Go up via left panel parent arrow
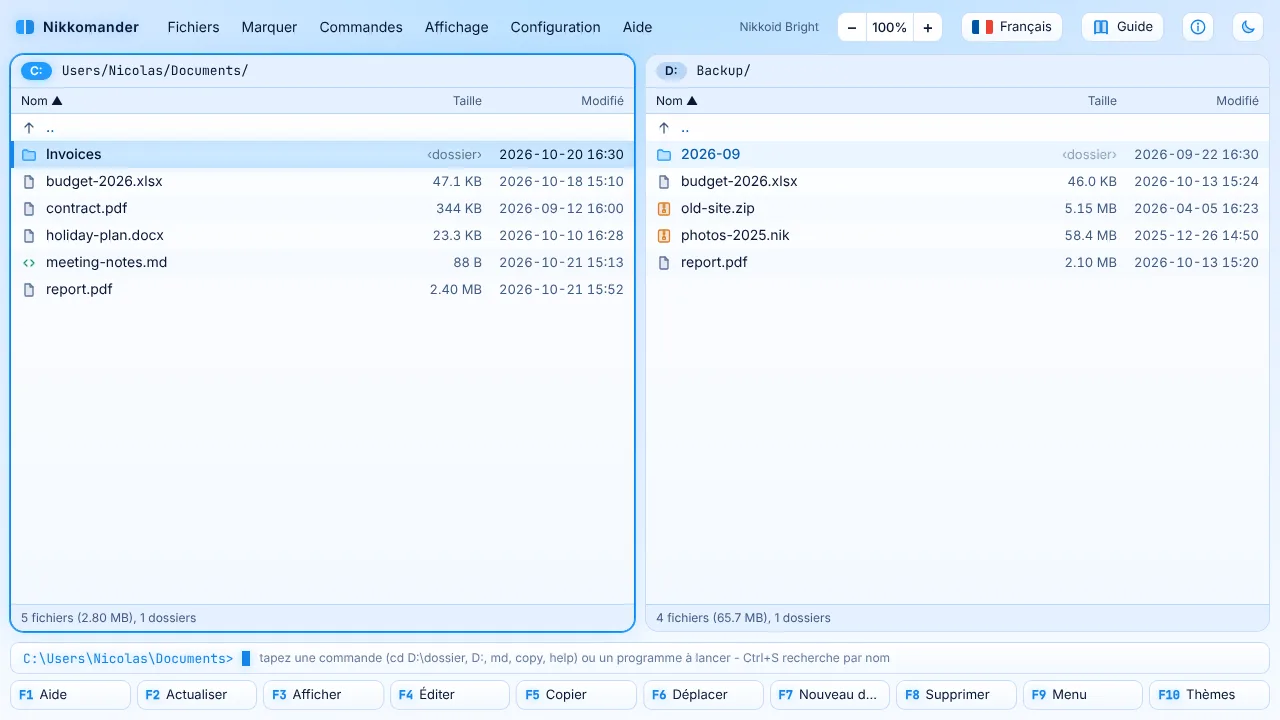Viewport: 1280px width, 720px height. click(x=29, y=128)
